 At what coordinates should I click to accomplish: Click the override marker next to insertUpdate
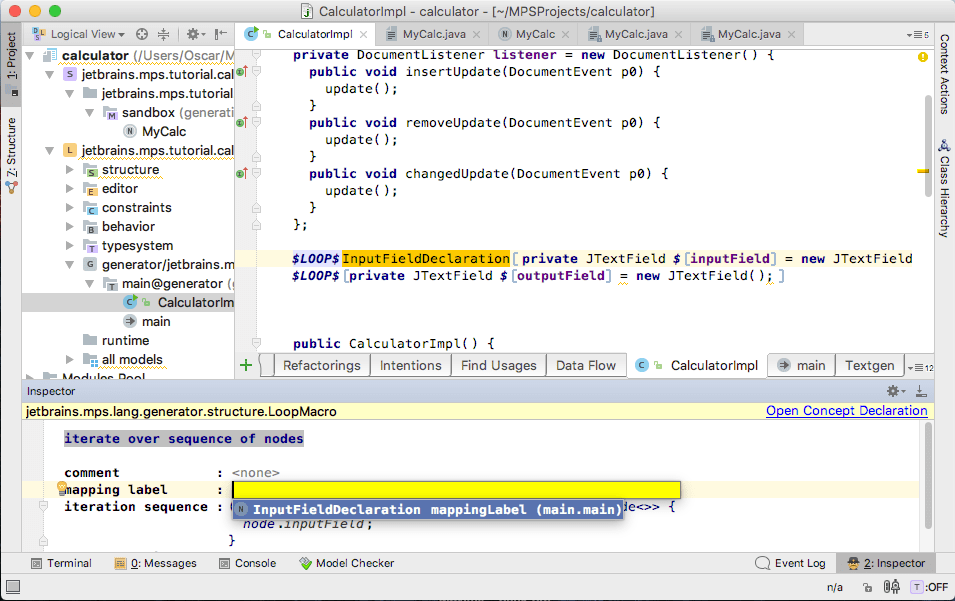241,72
